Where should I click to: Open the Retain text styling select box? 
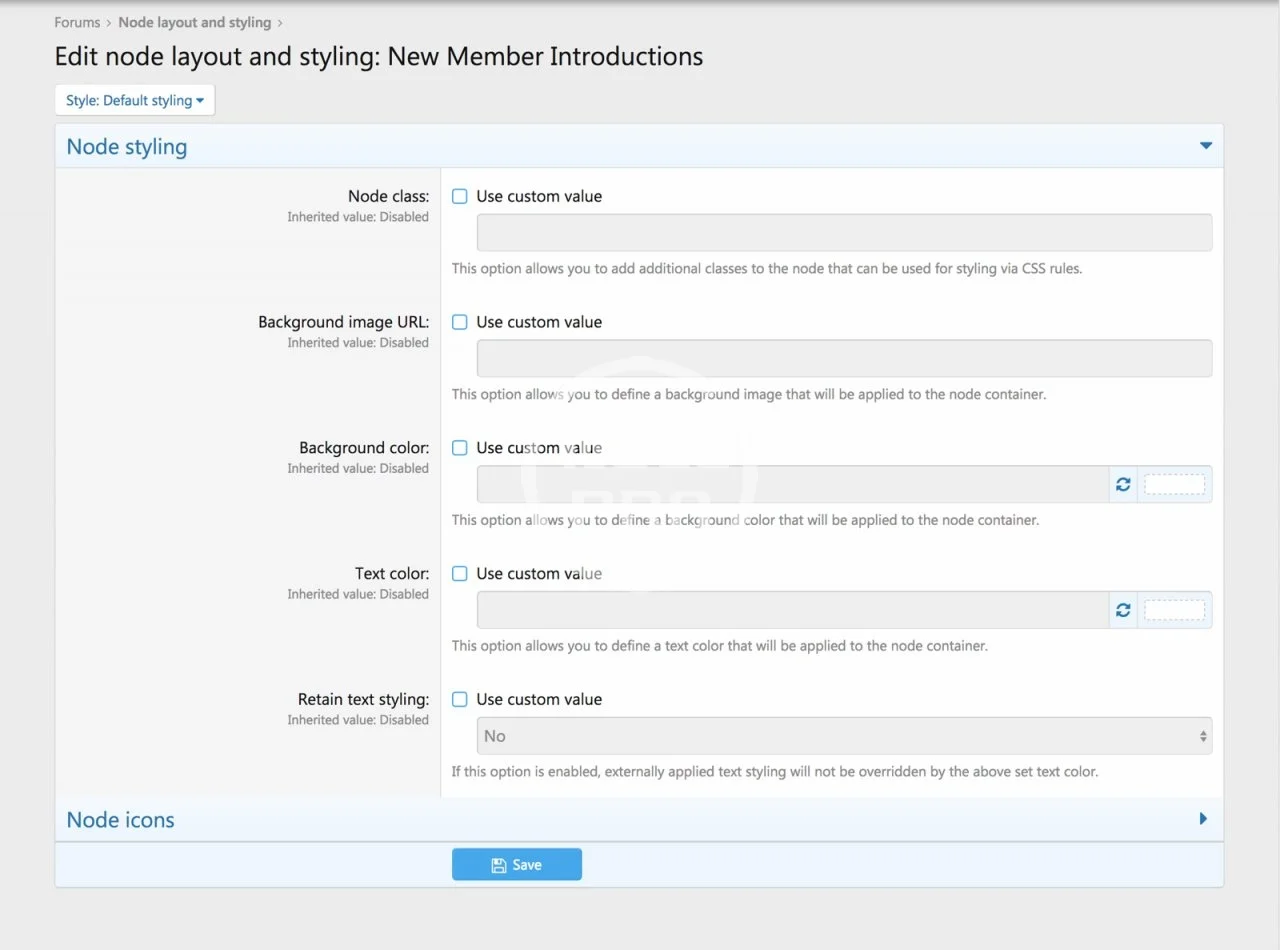(x=844, y=736)
